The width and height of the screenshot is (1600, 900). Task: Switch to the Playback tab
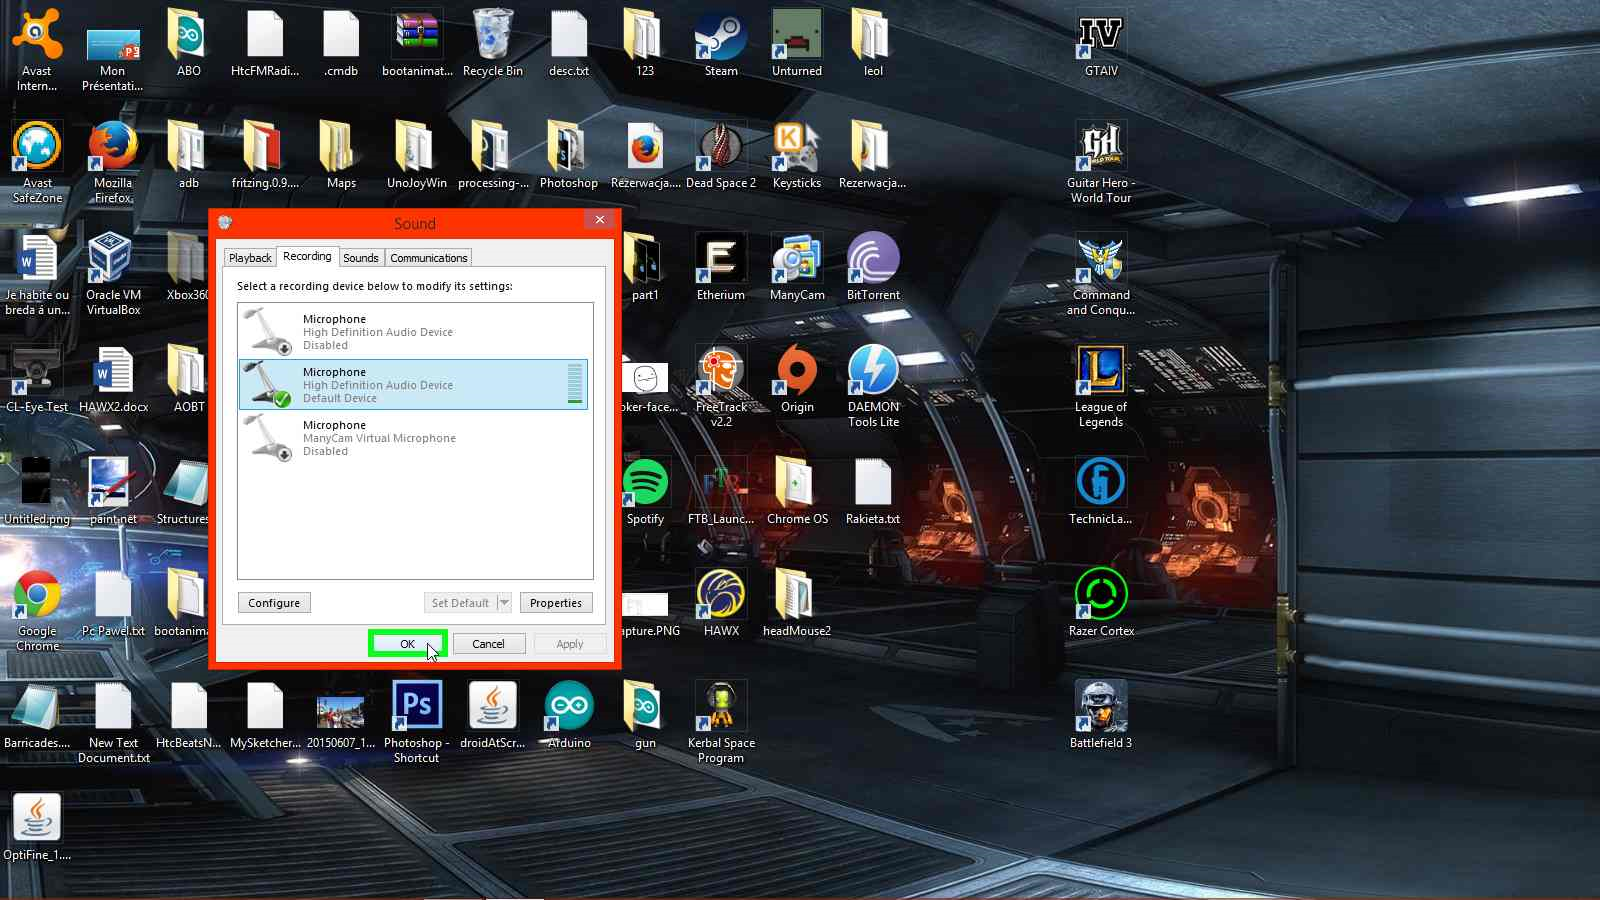(250, 258)
